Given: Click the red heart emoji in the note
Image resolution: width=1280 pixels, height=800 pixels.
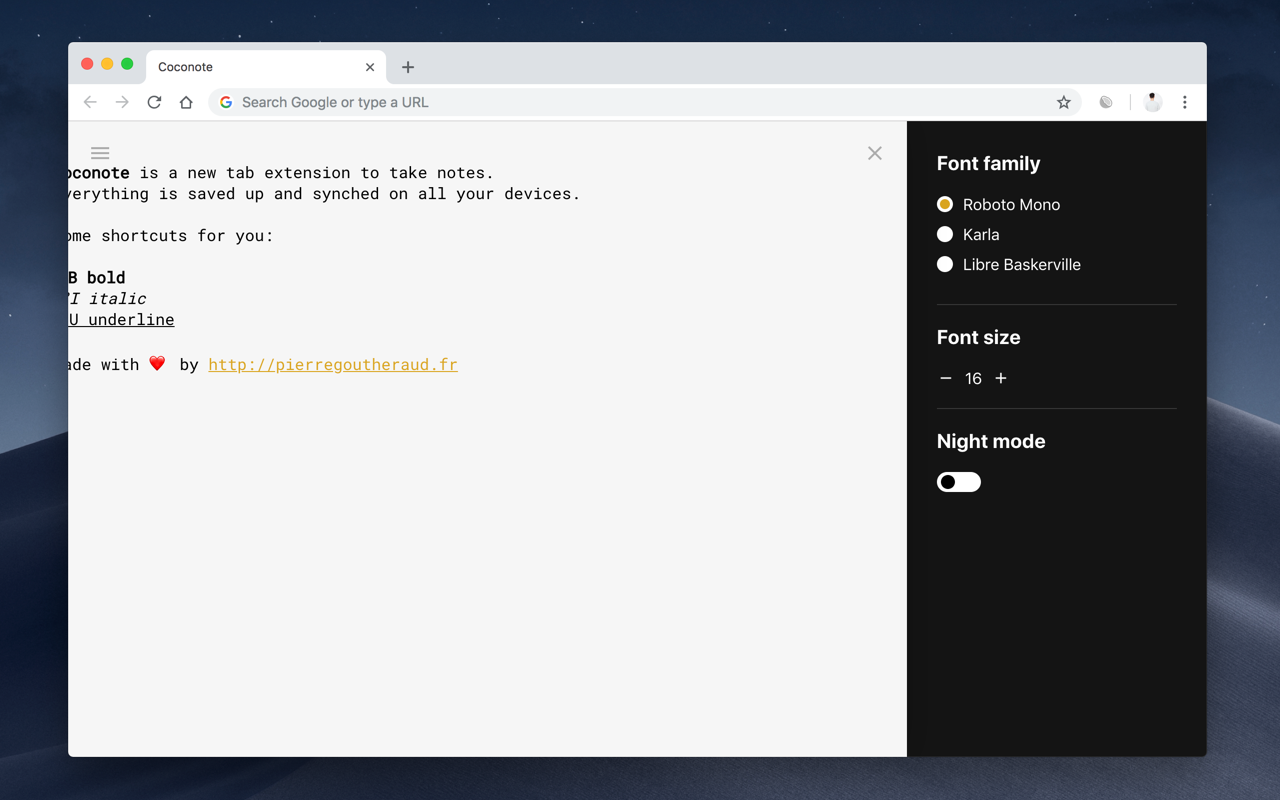Looking at the screenshot, I should point(157,364).
